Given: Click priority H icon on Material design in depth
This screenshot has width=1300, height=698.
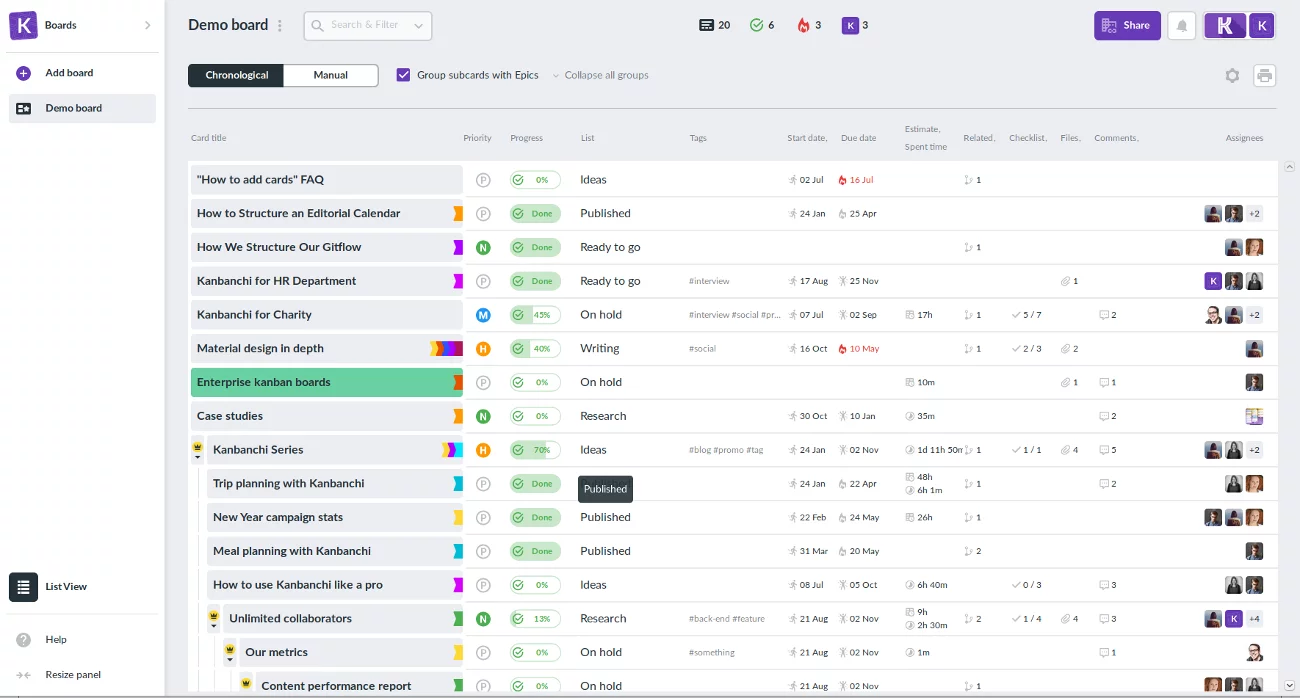Looking at the screenshot, I should pyautogui.click(x=483, y=349).
